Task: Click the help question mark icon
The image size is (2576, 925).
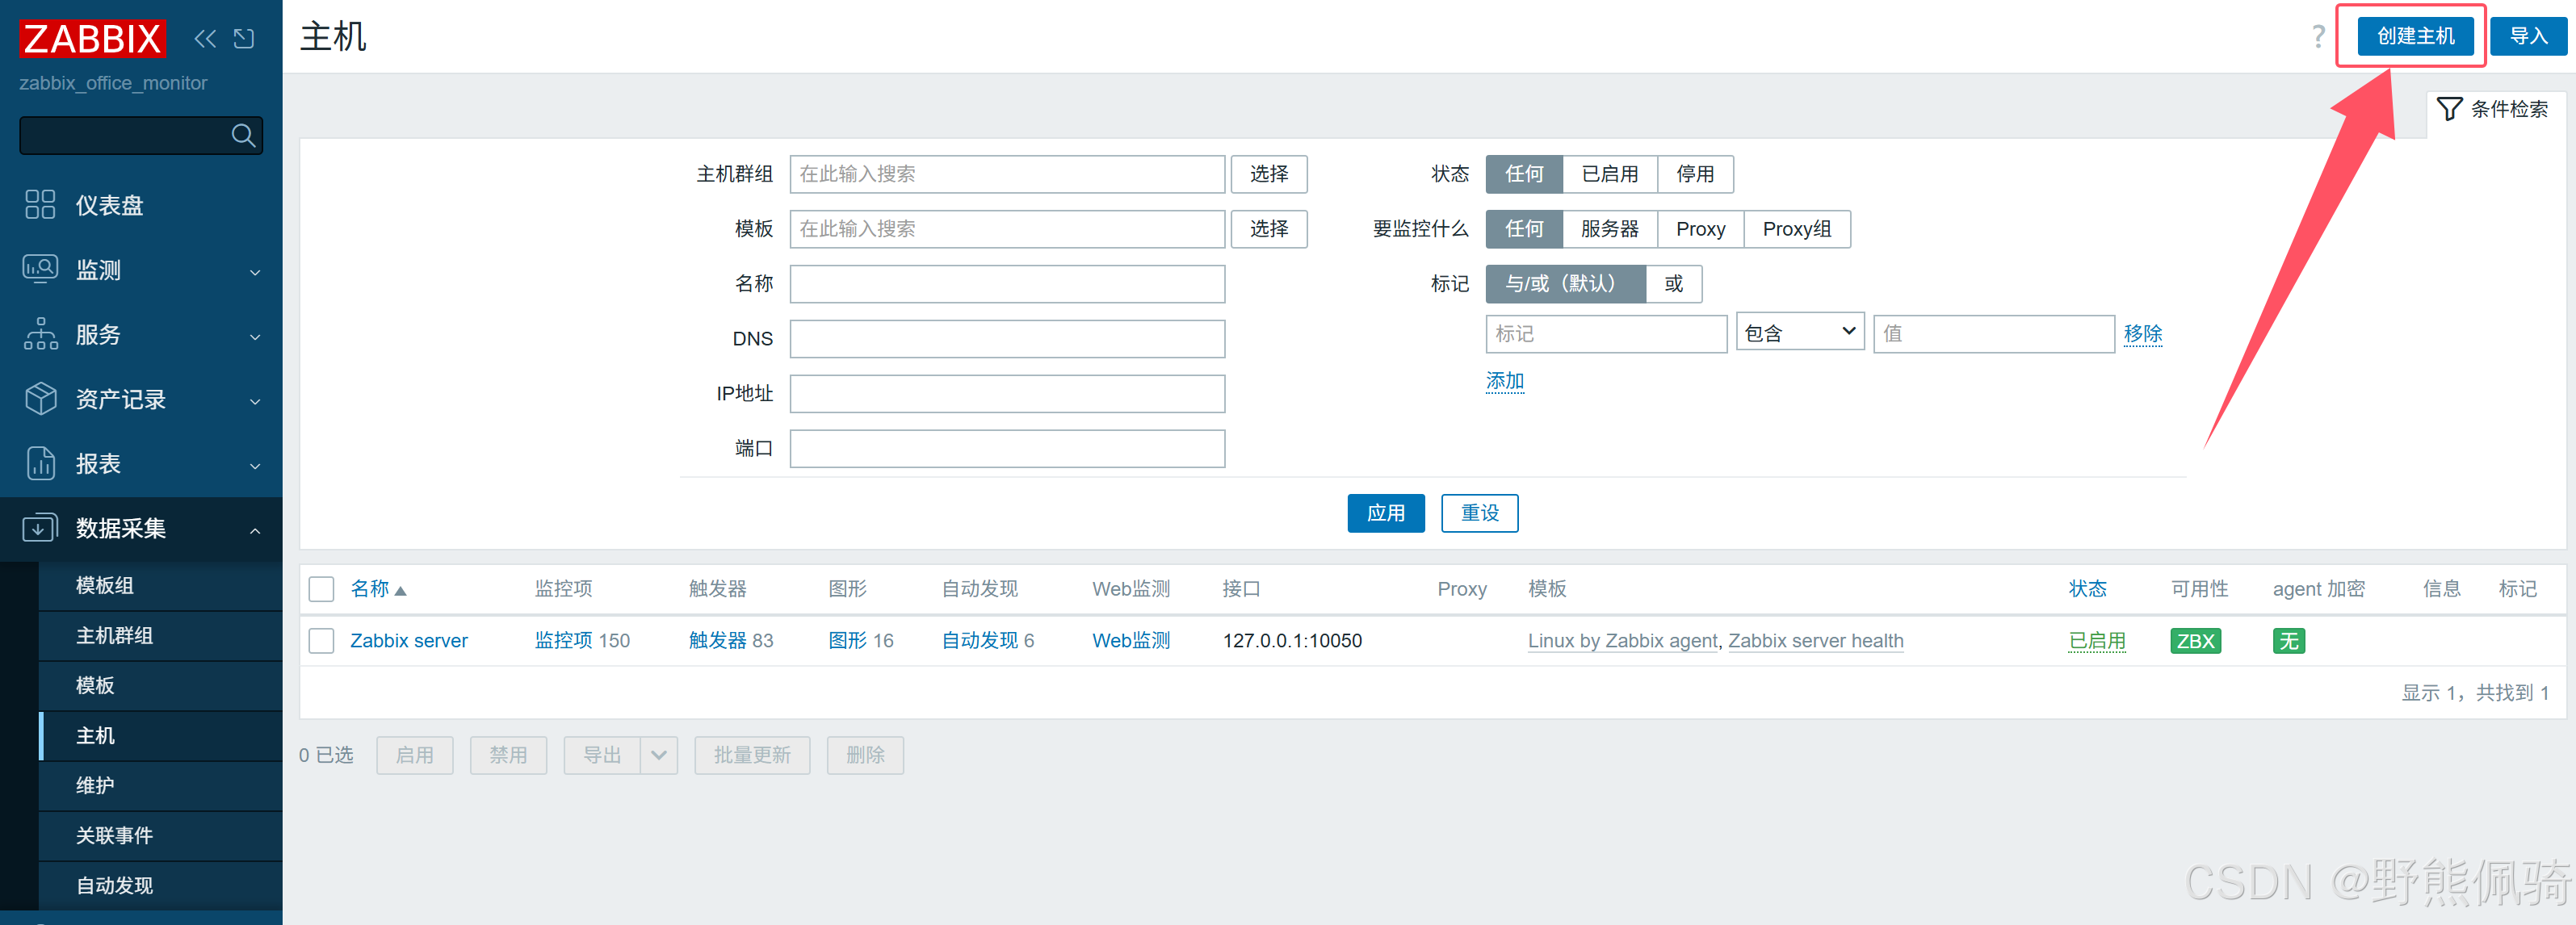Action: click(x=2318, y=37)
